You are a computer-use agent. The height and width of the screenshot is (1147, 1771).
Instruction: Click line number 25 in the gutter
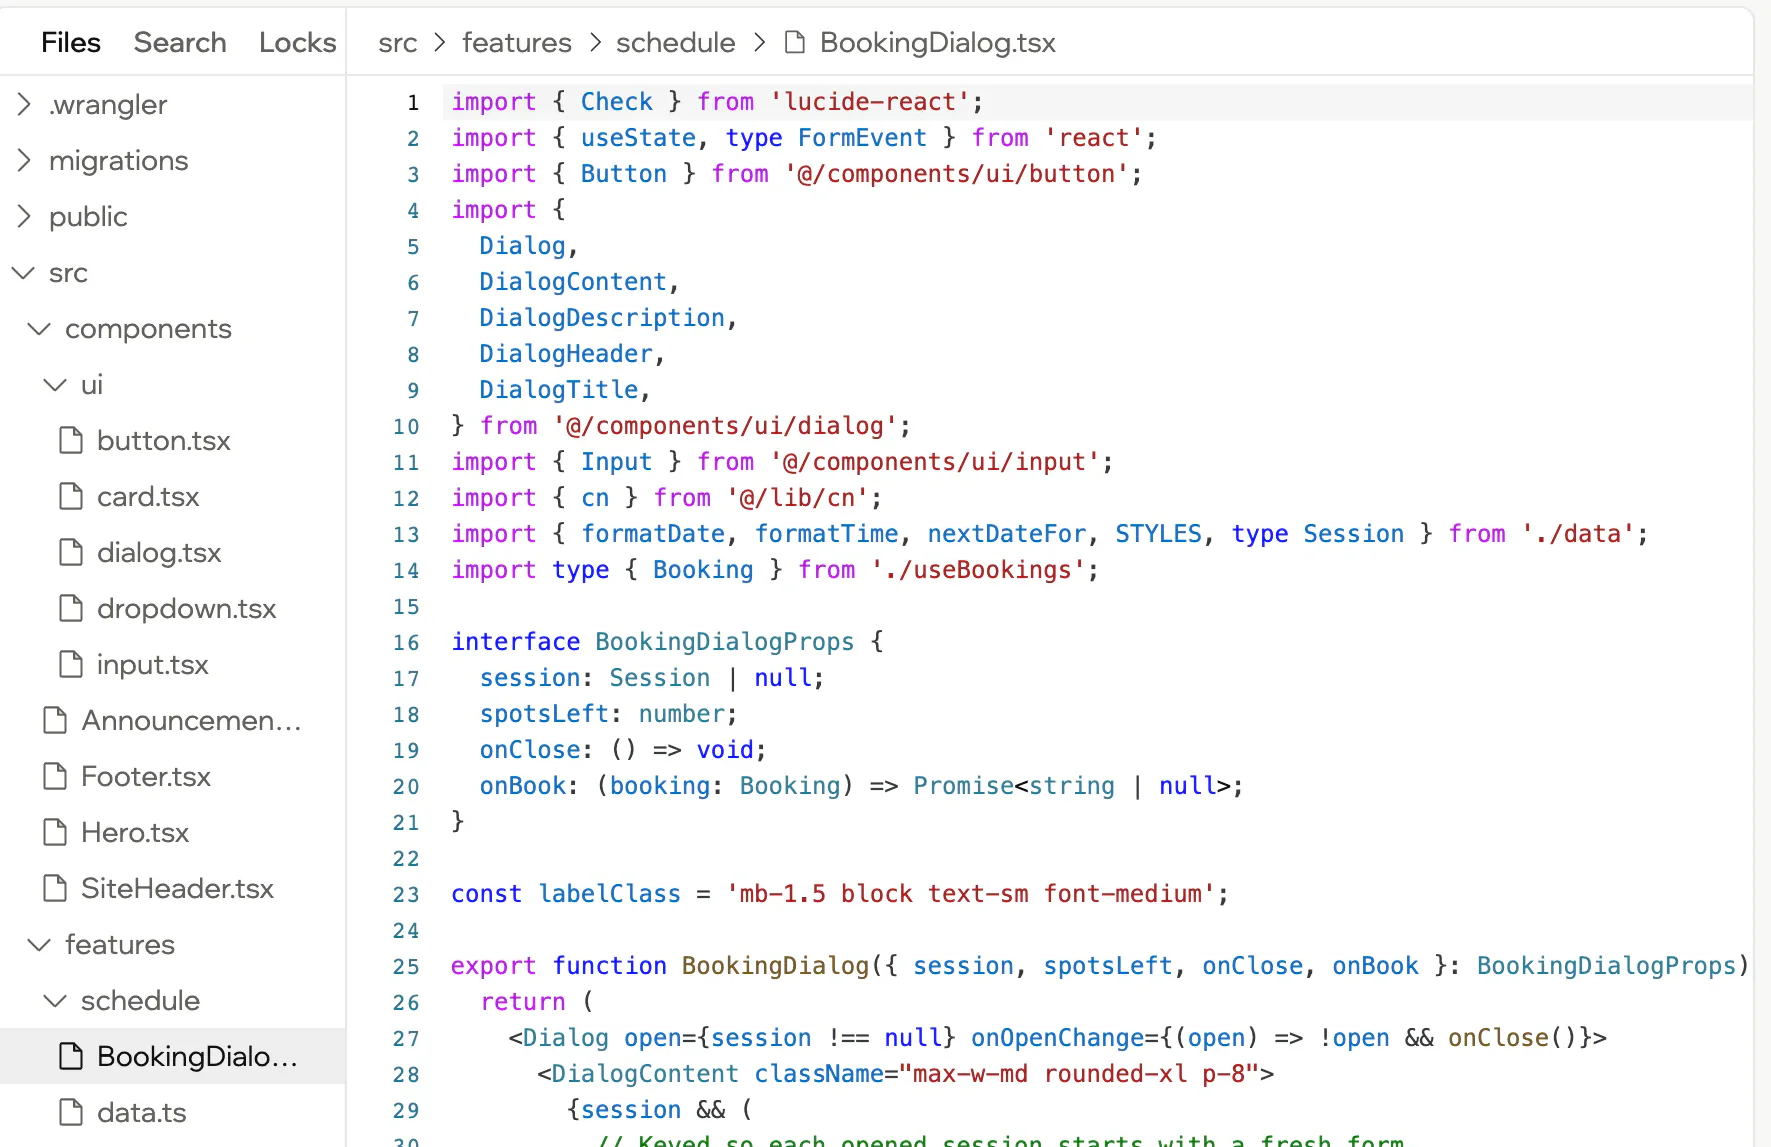pyautogui.click(x=406, y=966)
